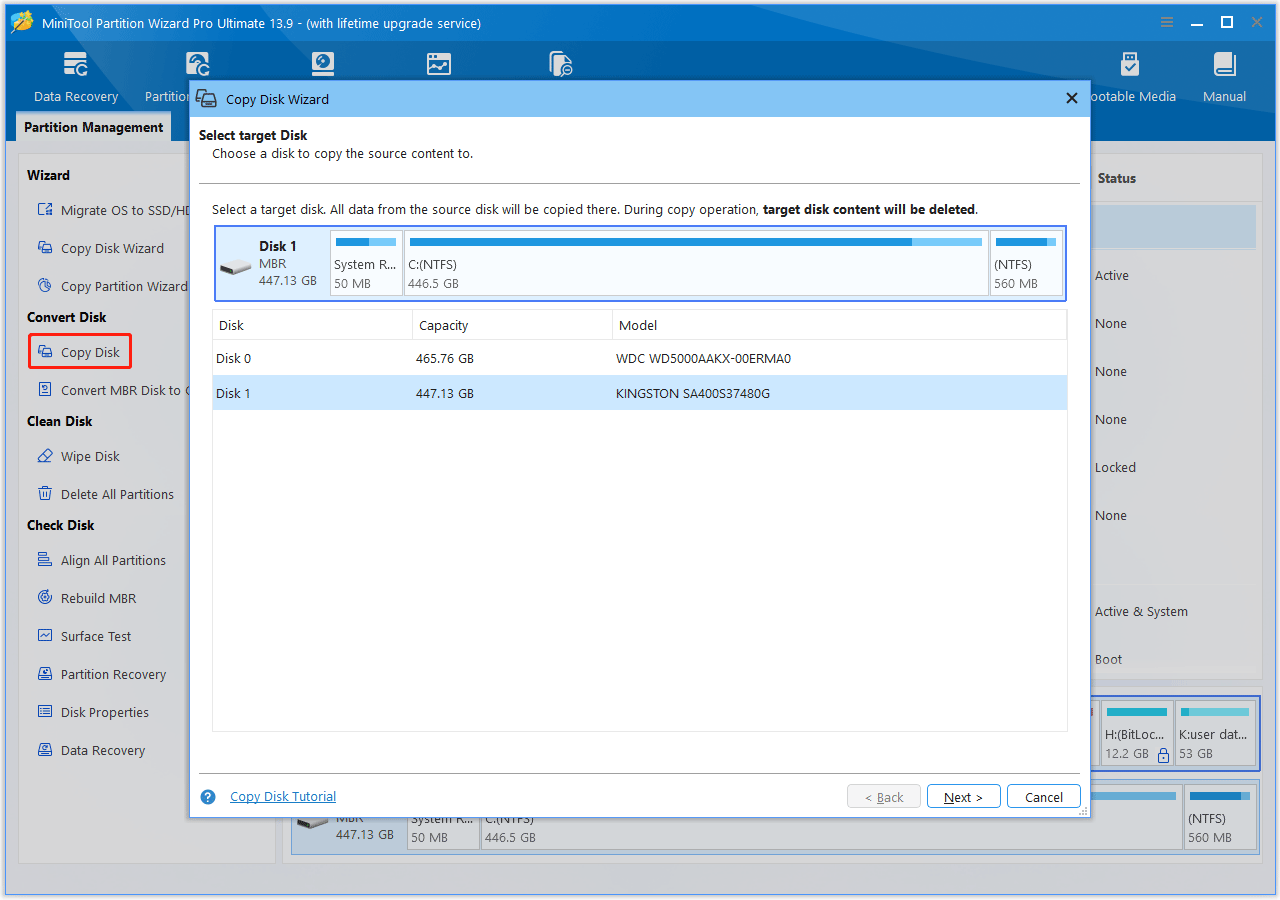Select the K:user dat... 53 GB partition
This screenshot has width=1280, height=900.
[x=1214, y=733]
